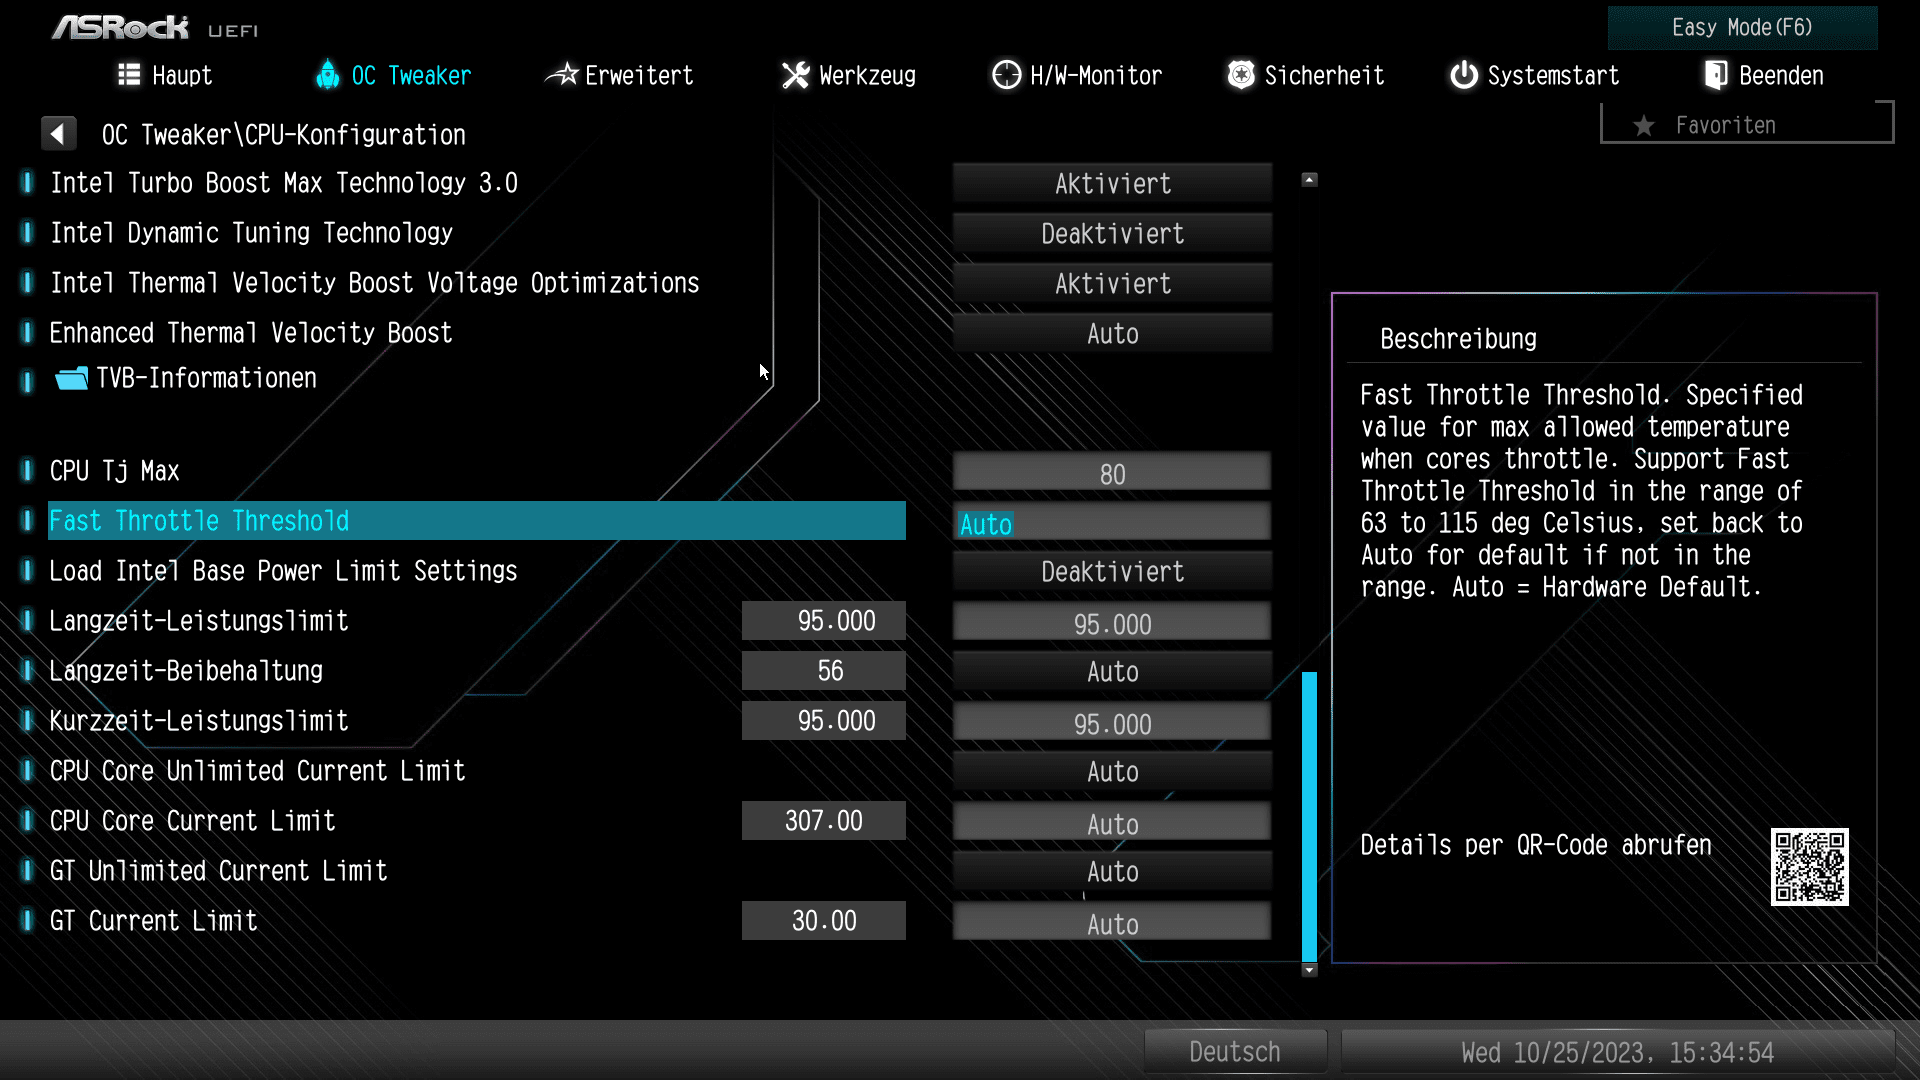Click the OC Tweaker rocket icon
This screenshot has width=1920, height=1080.
[327, 75]
